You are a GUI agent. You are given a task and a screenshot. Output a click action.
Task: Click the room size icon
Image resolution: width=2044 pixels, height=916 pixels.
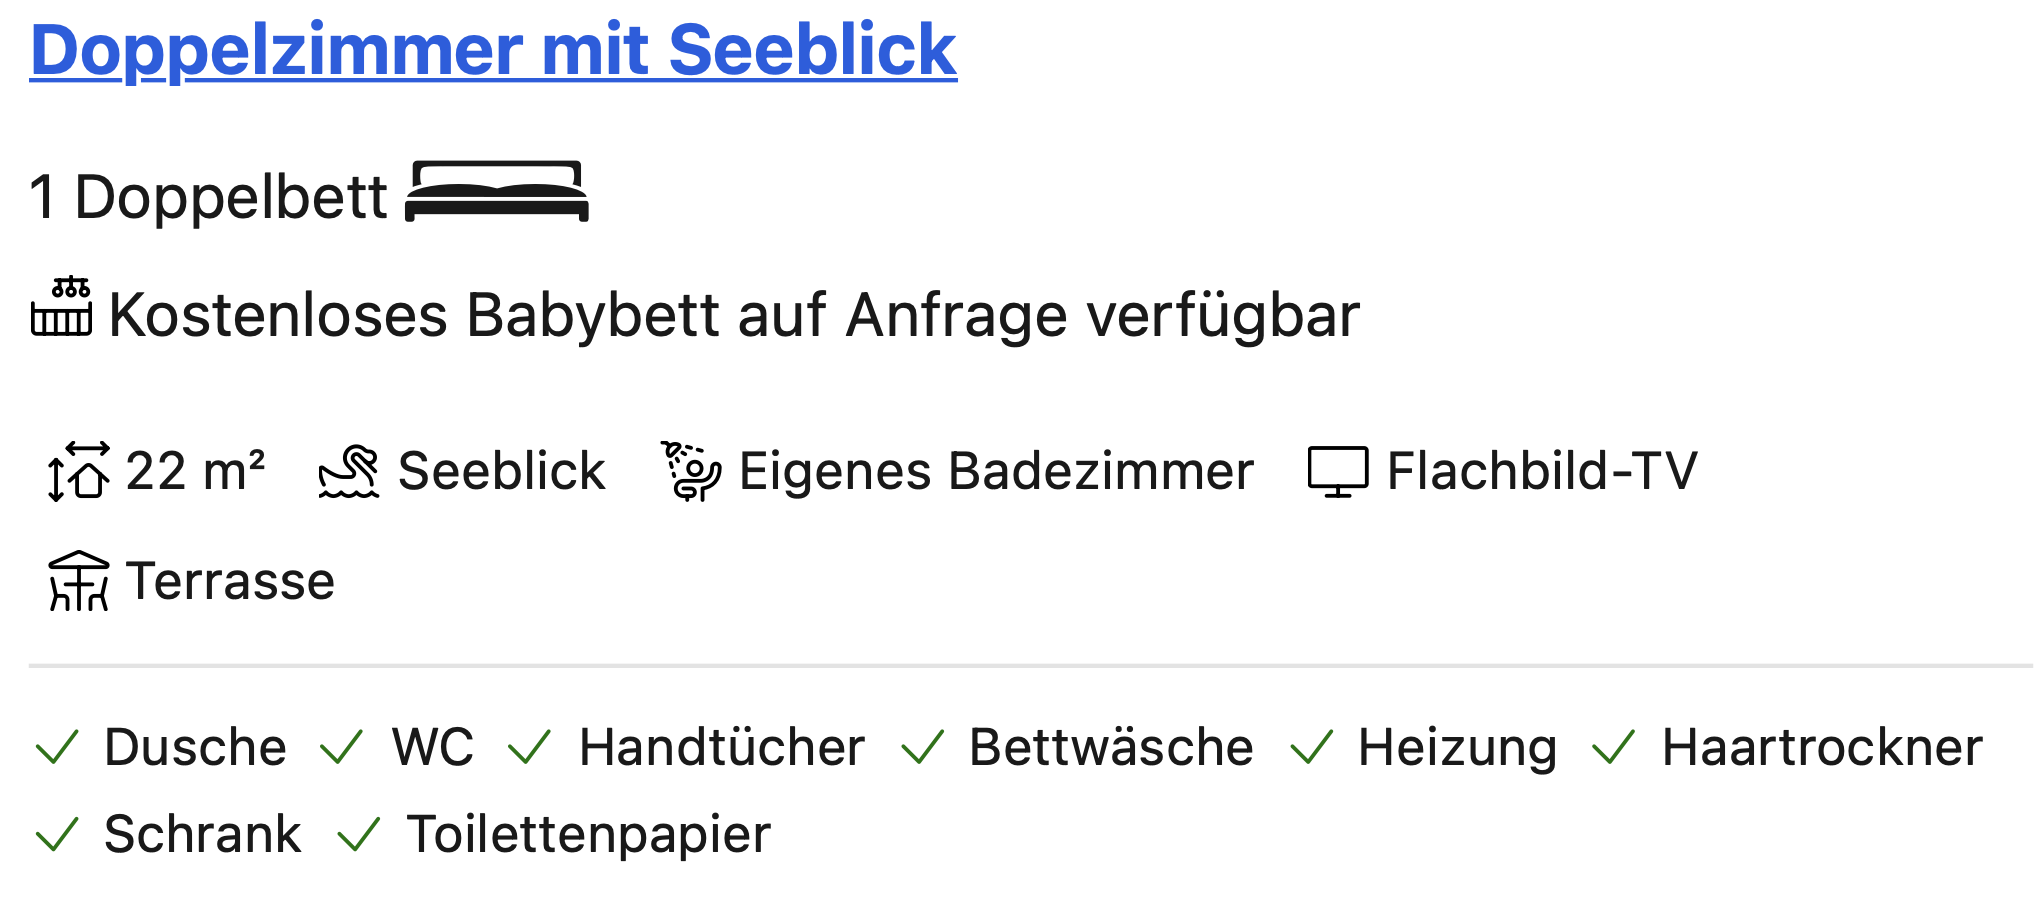[78, 471]
